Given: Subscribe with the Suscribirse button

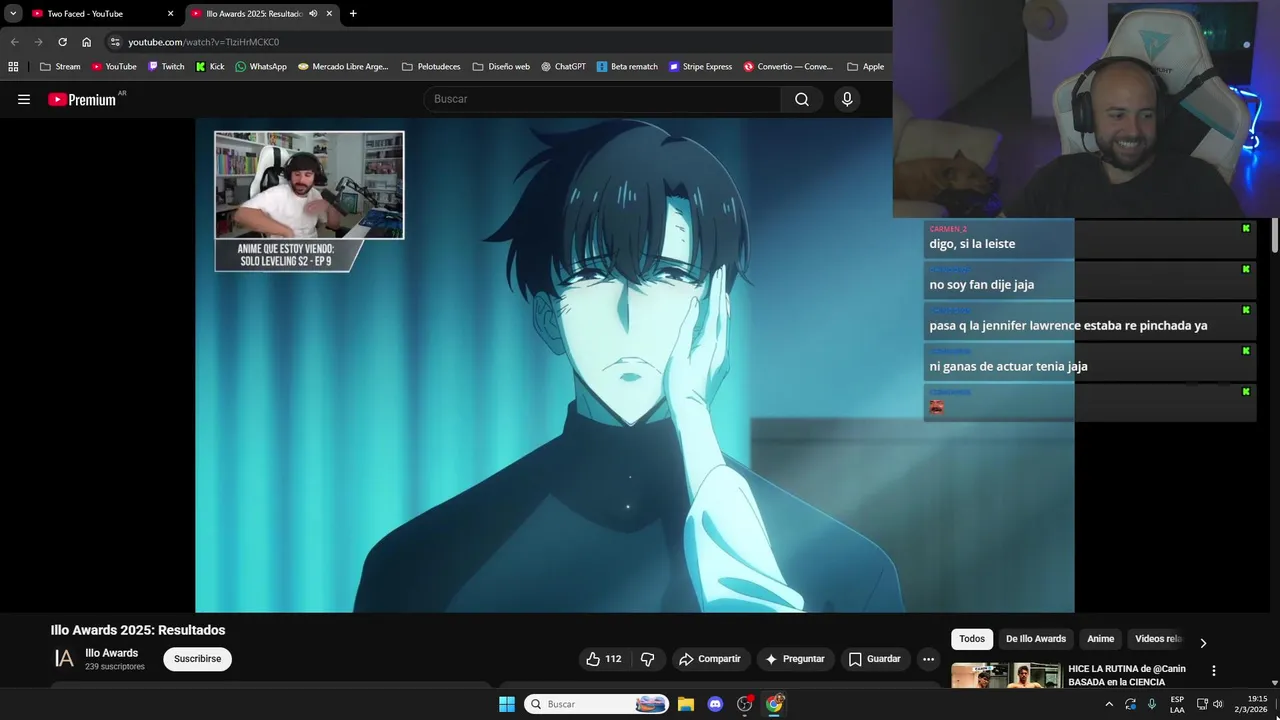Looking at the screenshot, I should point(198,659).
